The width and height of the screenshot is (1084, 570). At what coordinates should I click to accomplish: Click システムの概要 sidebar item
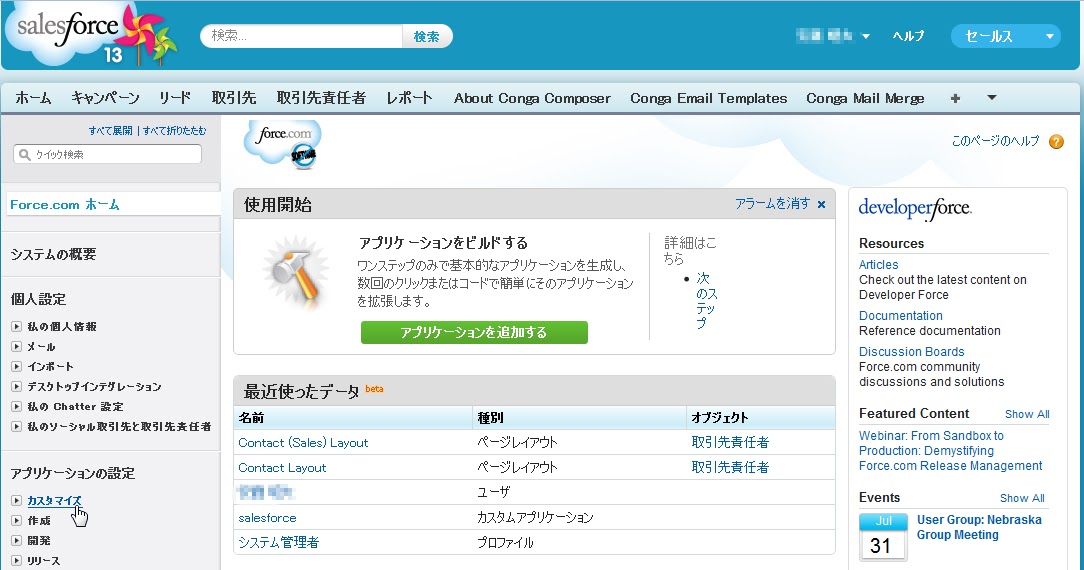point(53,254)
